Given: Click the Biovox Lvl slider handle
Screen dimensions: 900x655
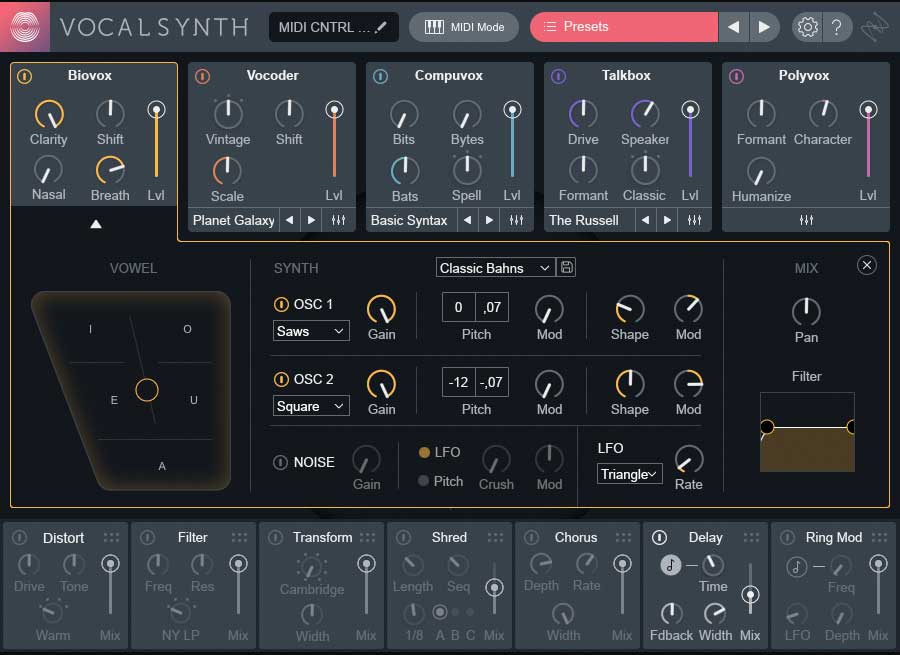Looking at the screenshot, I should 155,109.
